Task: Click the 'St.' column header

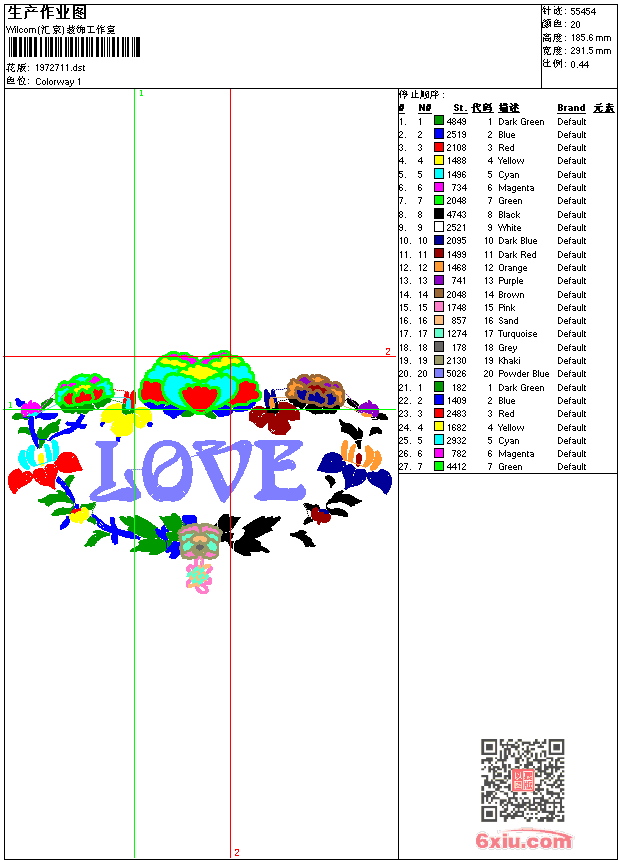Action: (460, 108)
